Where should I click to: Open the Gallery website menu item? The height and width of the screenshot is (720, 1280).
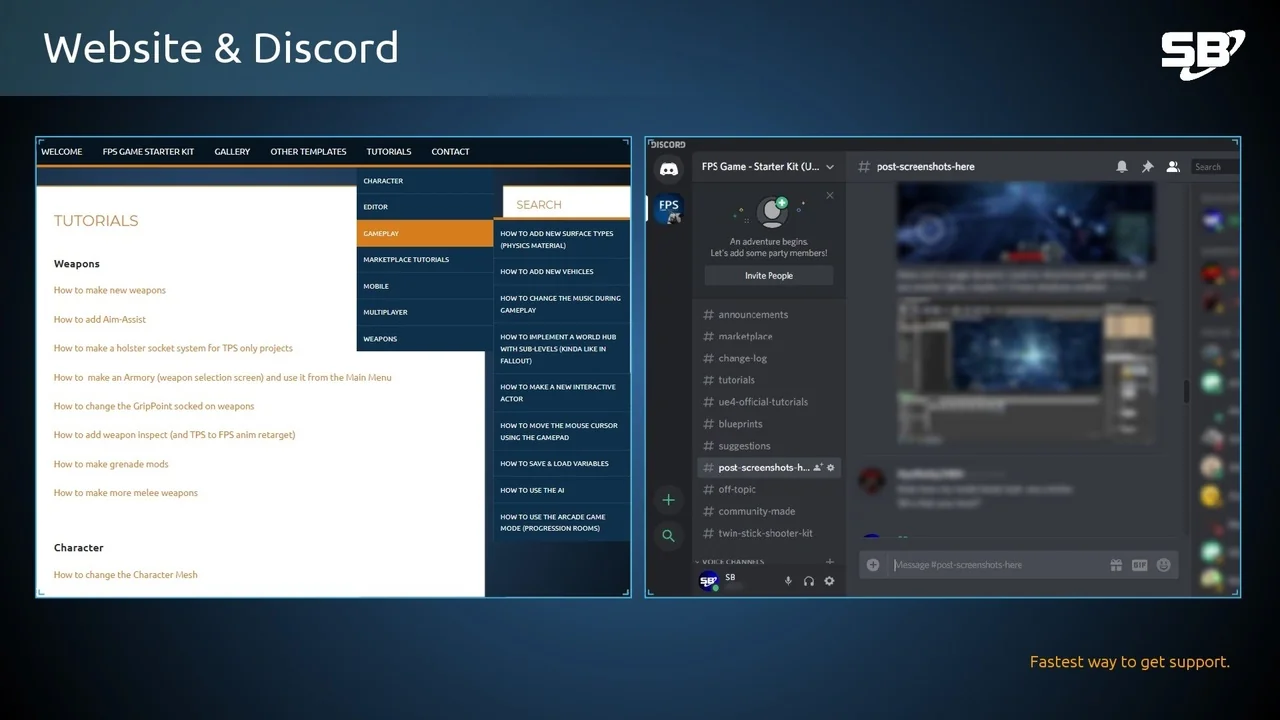coord(232,152)
